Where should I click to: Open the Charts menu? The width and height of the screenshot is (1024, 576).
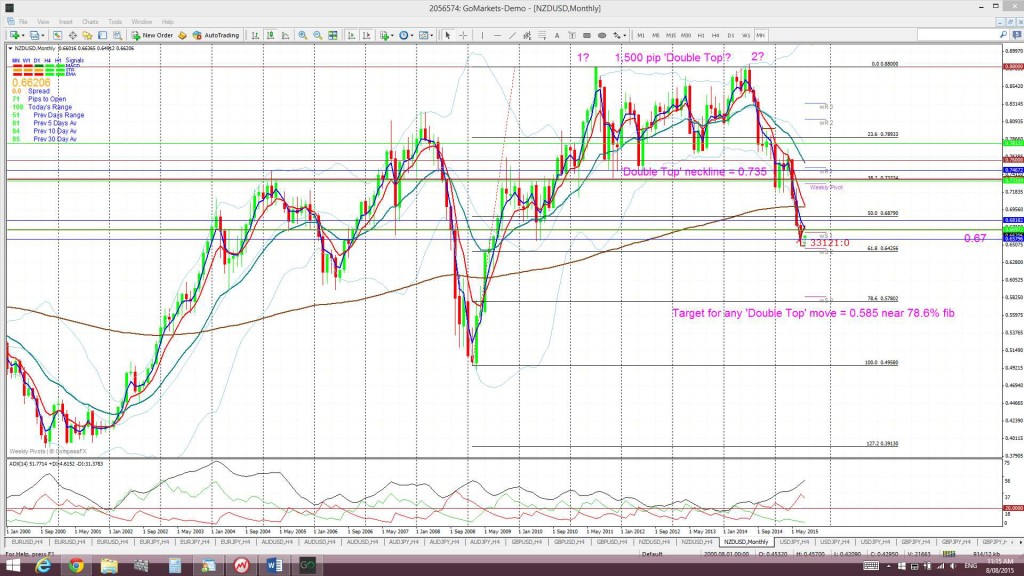tap(90, 22)
